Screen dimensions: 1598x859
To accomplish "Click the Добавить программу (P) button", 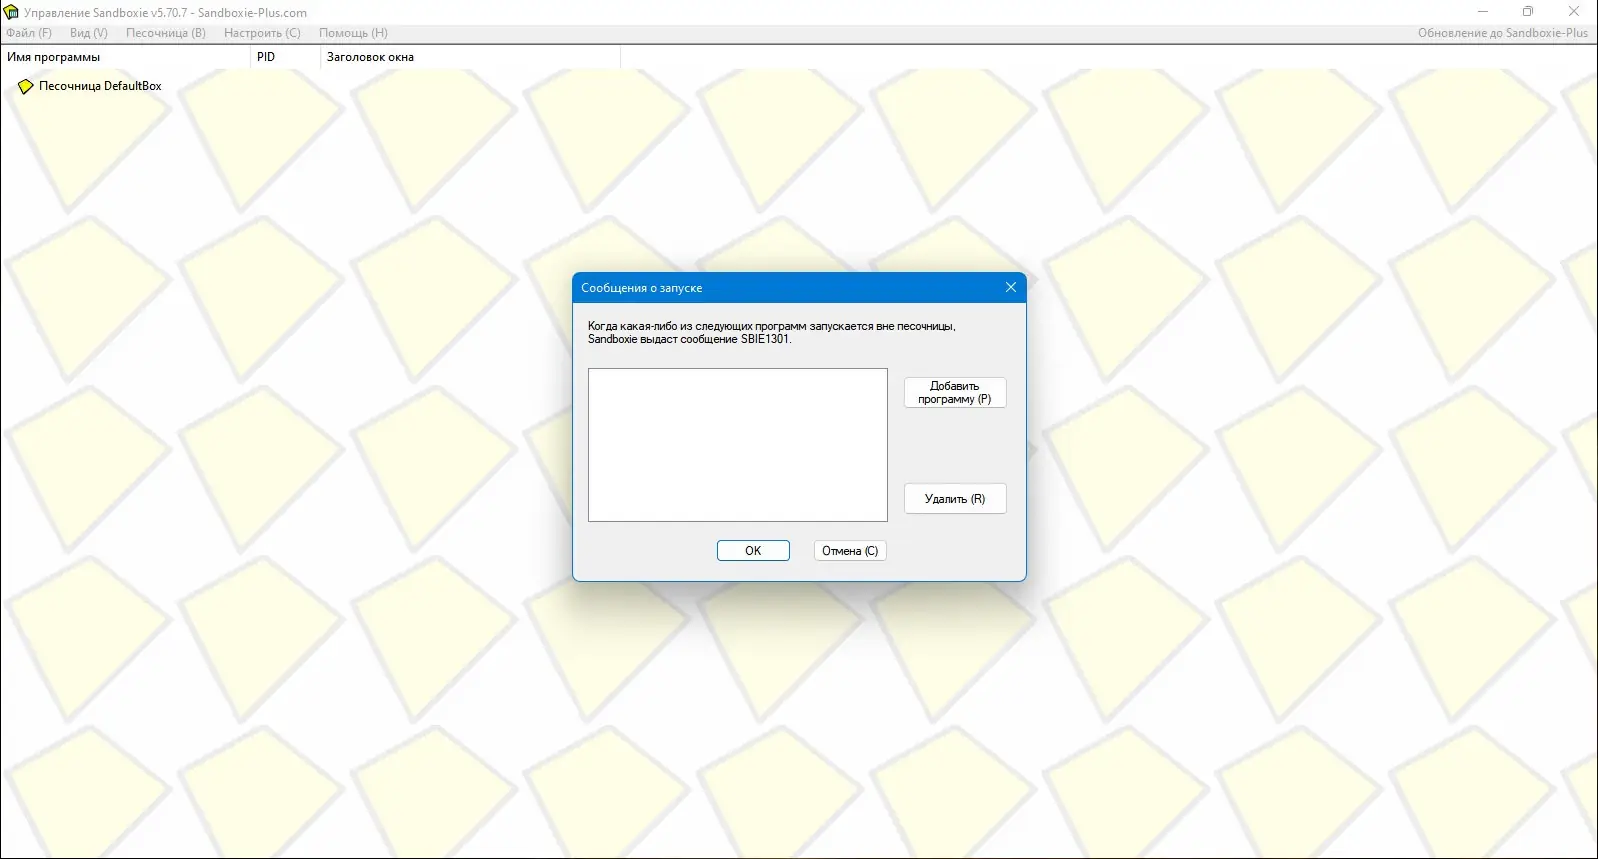I will point(955,392).
